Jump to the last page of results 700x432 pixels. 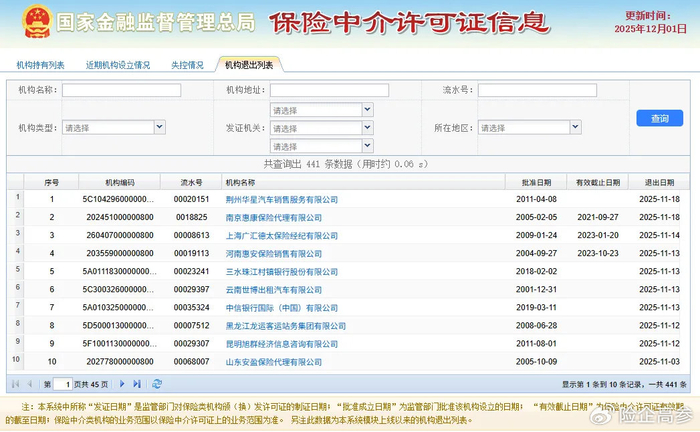137,383
